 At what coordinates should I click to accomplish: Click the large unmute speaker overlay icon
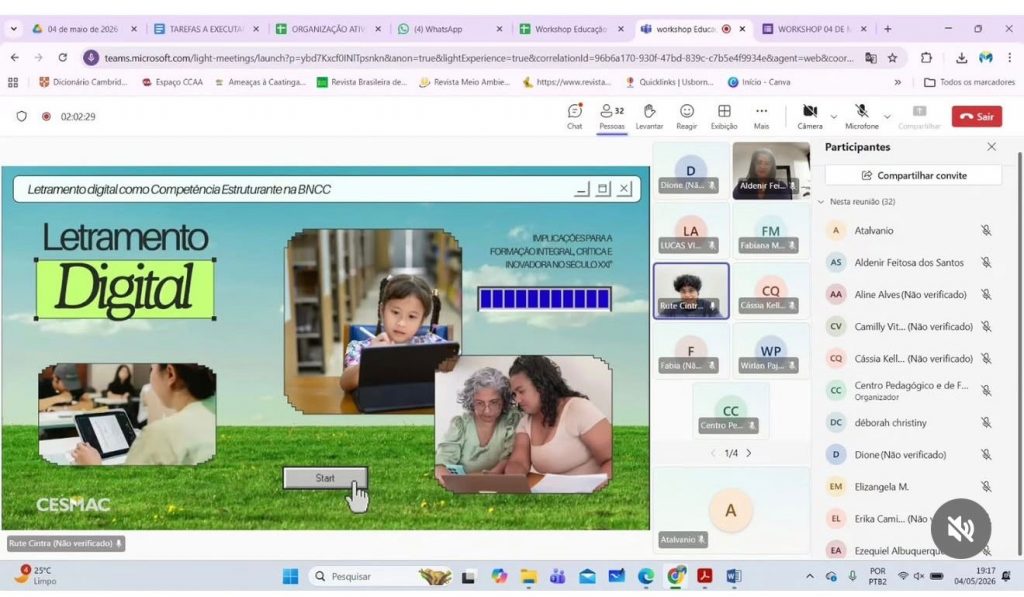point(961,528)
